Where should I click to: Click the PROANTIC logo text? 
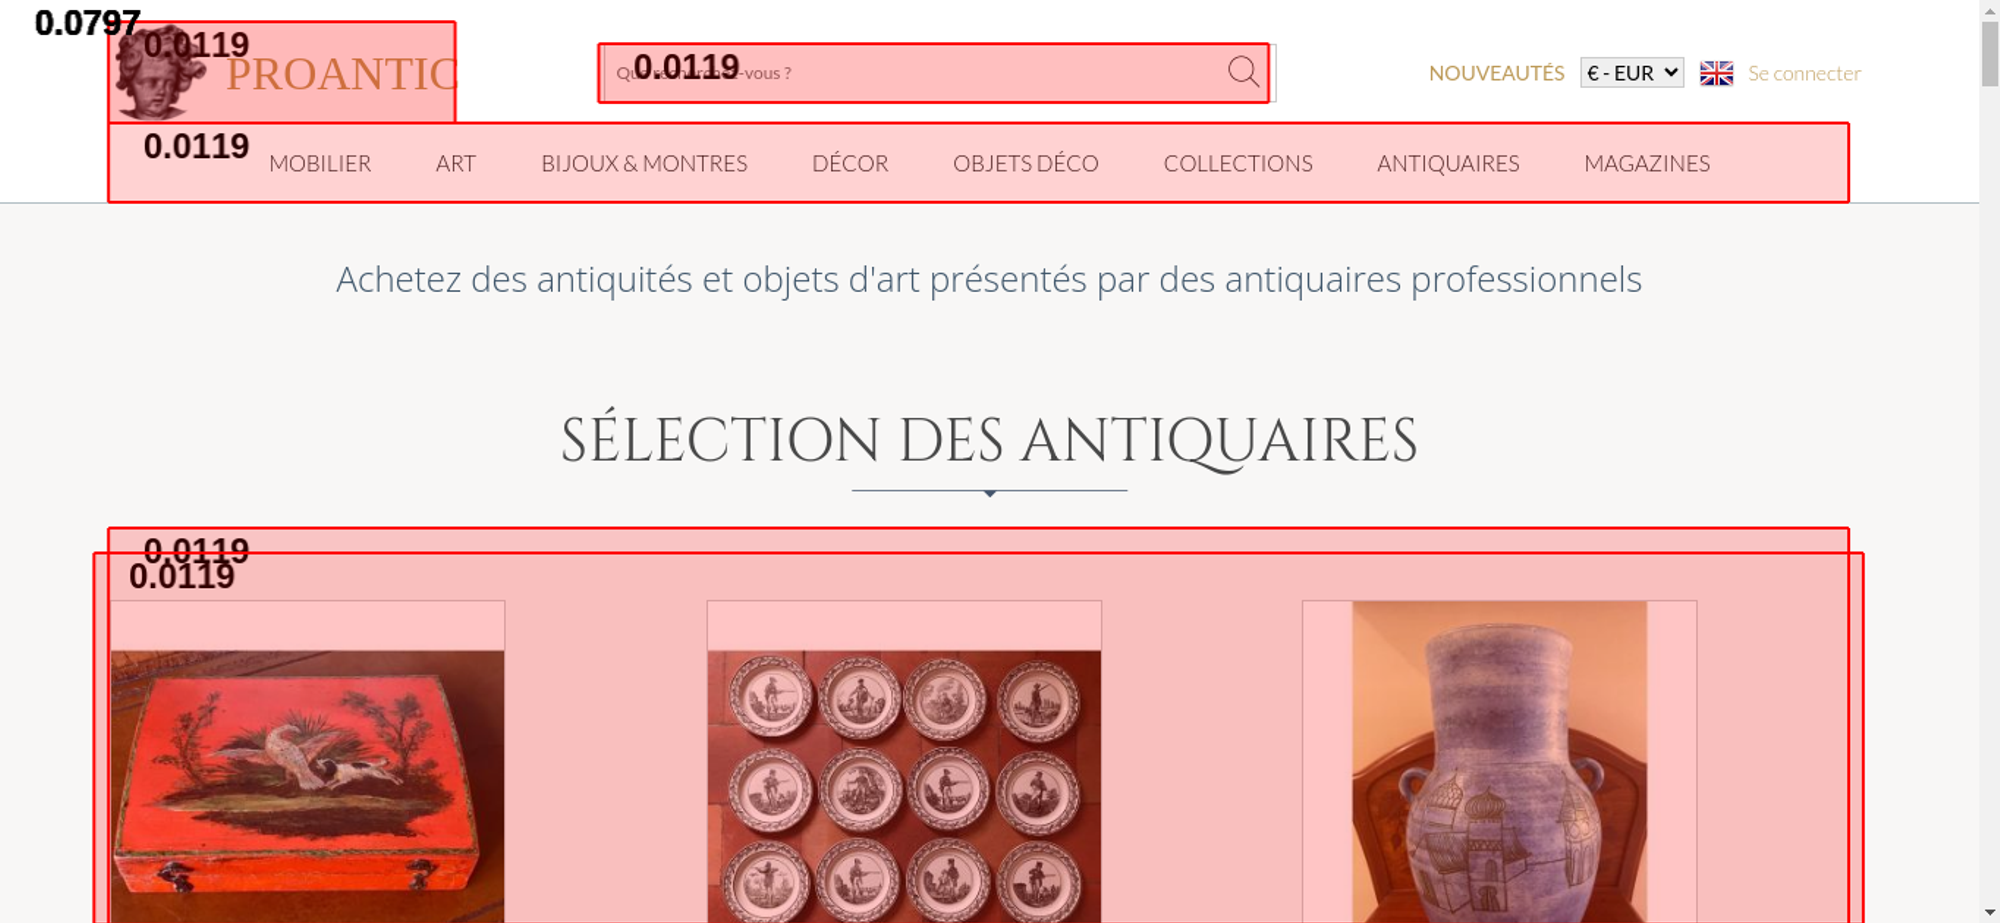[x=341, y=75]
